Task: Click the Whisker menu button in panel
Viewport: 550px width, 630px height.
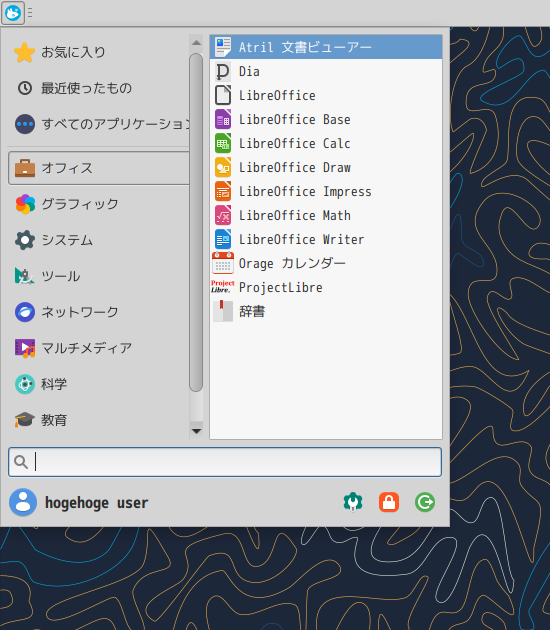Action: tap(12, 13)
